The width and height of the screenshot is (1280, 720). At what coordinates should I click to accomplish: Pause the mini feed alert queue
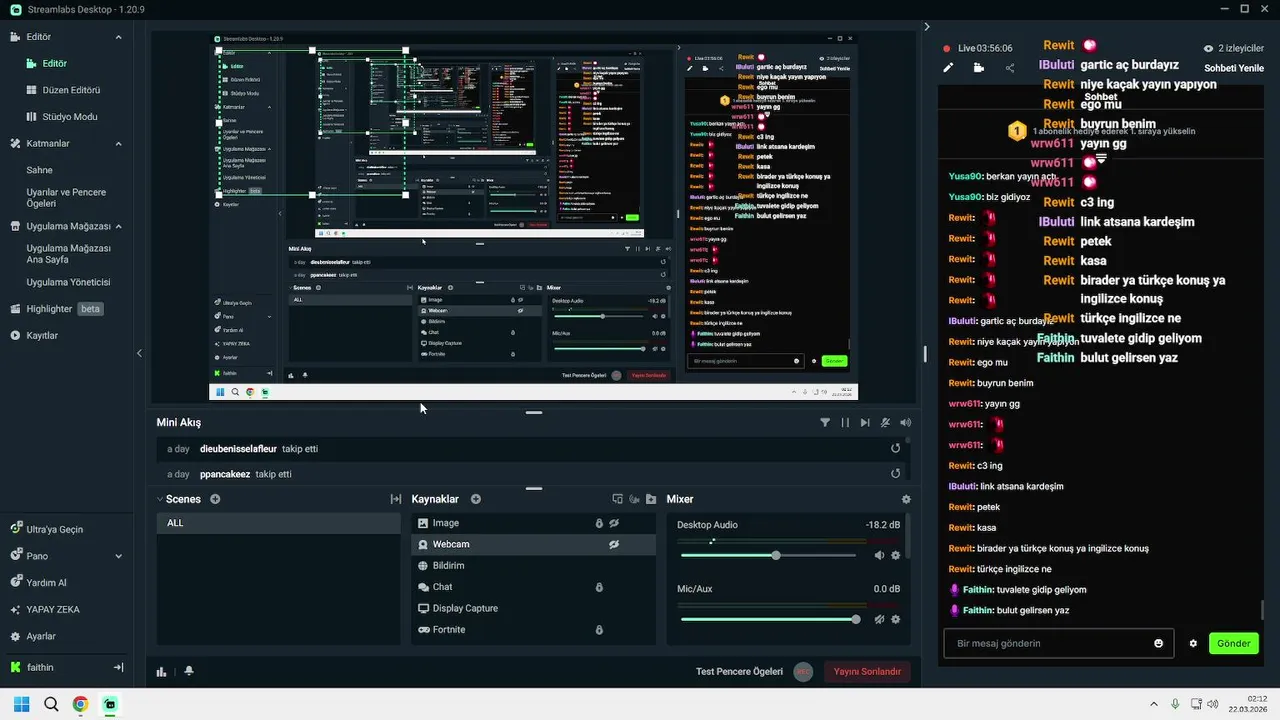[845, 423]
